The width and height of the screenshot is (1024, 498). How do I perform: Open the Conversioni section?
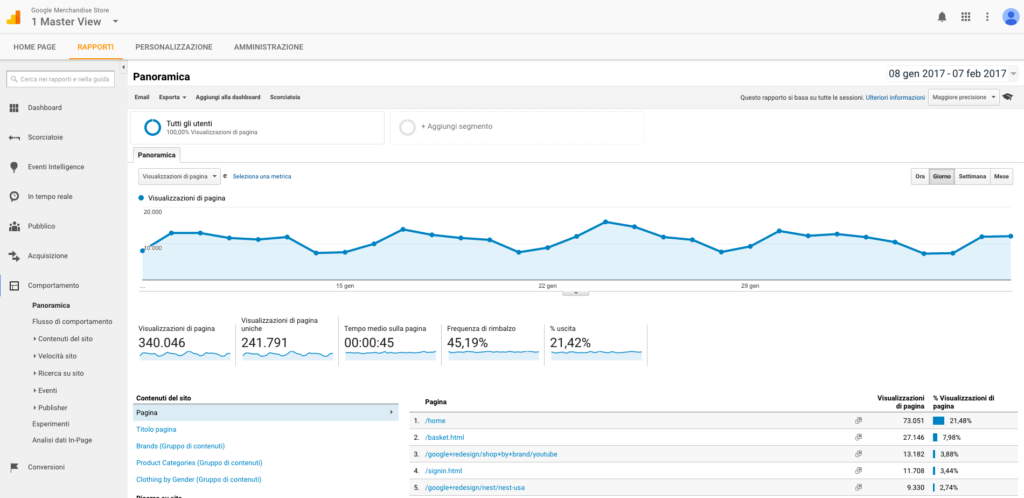point(46,467)
